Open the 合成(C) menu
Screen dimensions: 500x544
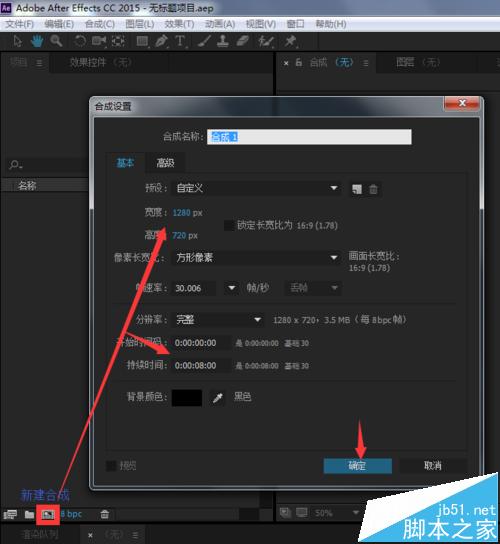[100, 24]
